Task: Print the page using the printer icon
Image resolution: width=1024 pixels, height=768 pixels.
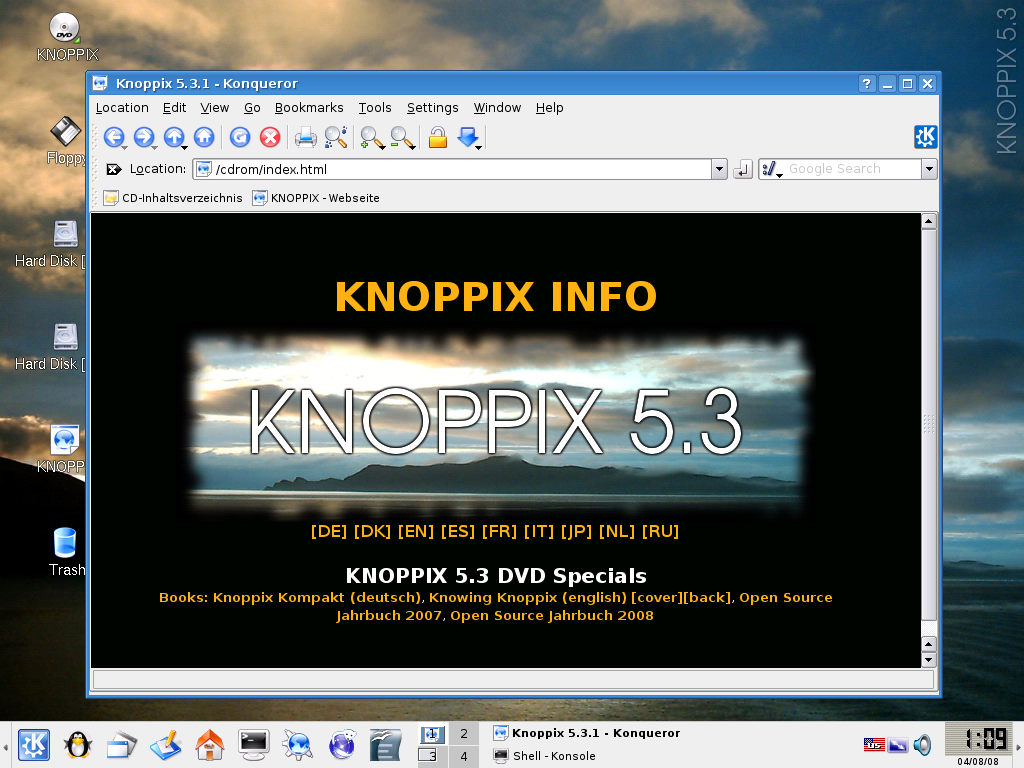Action: click(x=305, y=137)
